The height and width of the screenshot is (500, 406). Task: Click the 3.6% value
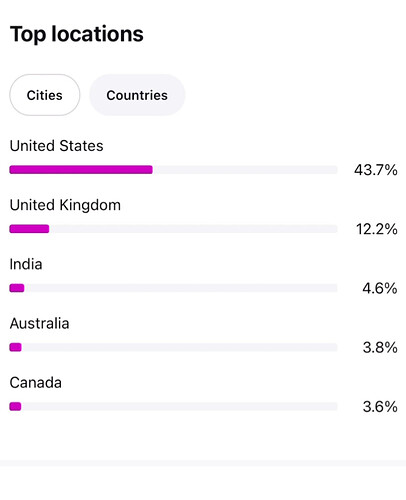(380, 407)
